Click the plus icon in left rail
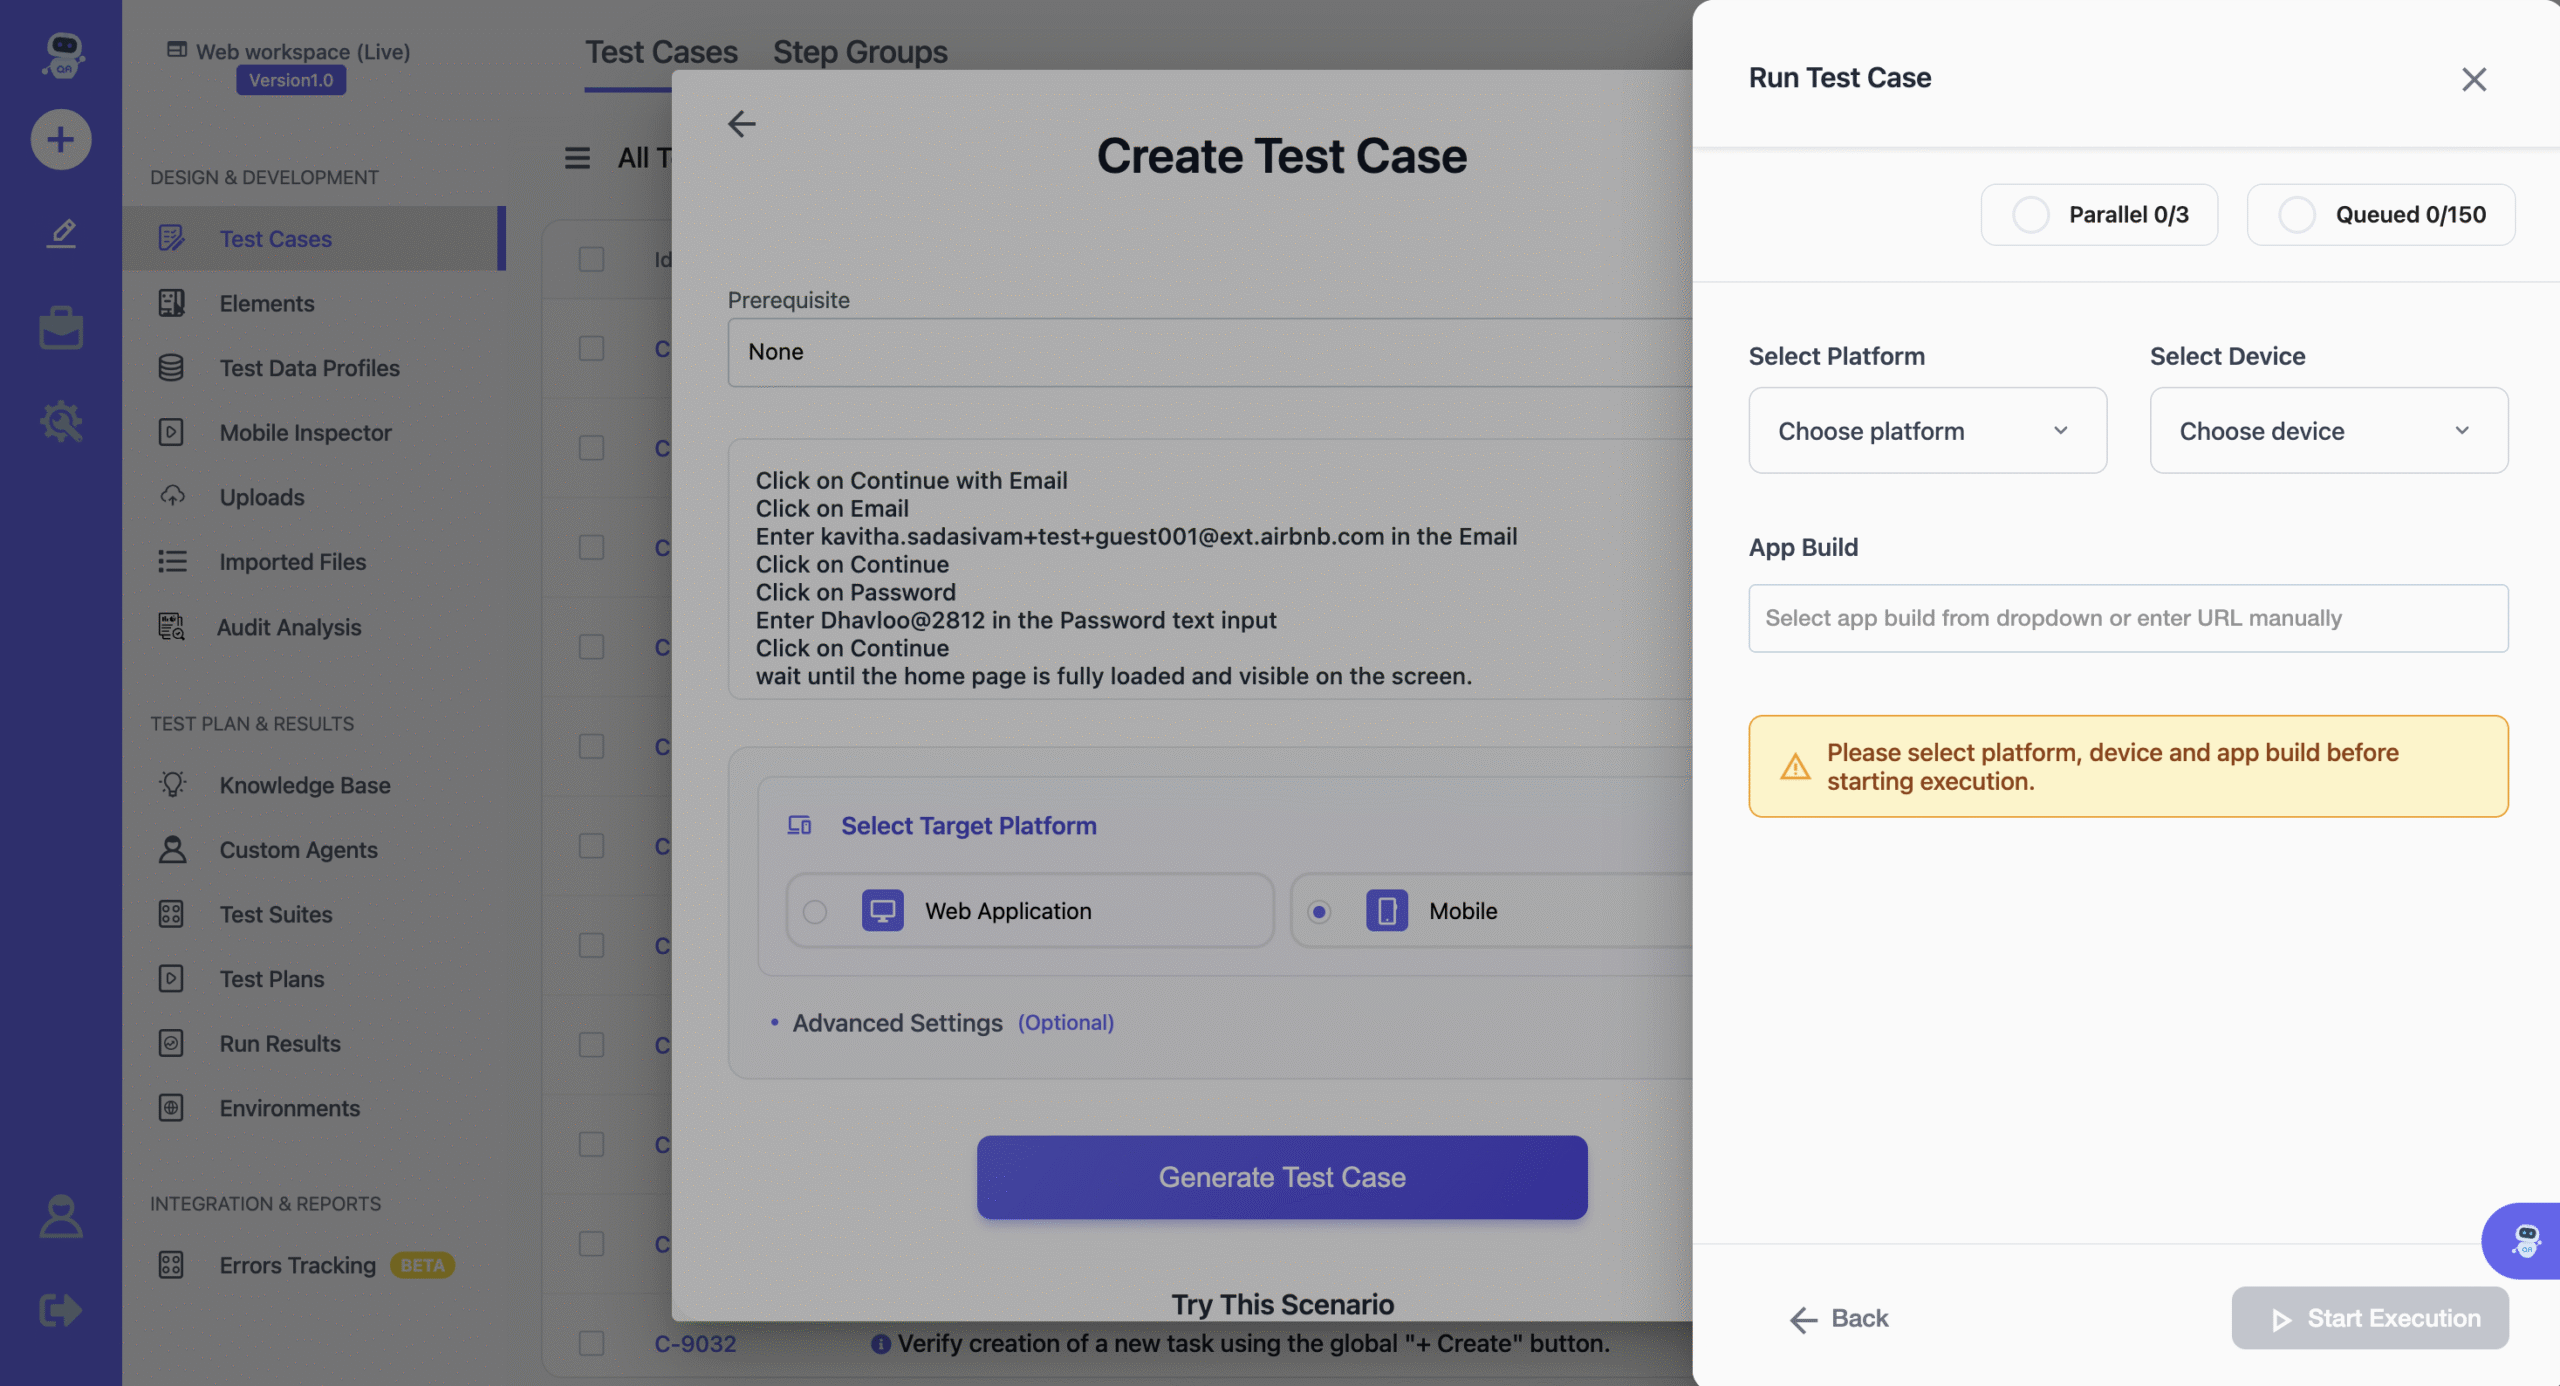Image resolution: width=2560 pixels, height=1386 pixels. (x=61, y=139)
